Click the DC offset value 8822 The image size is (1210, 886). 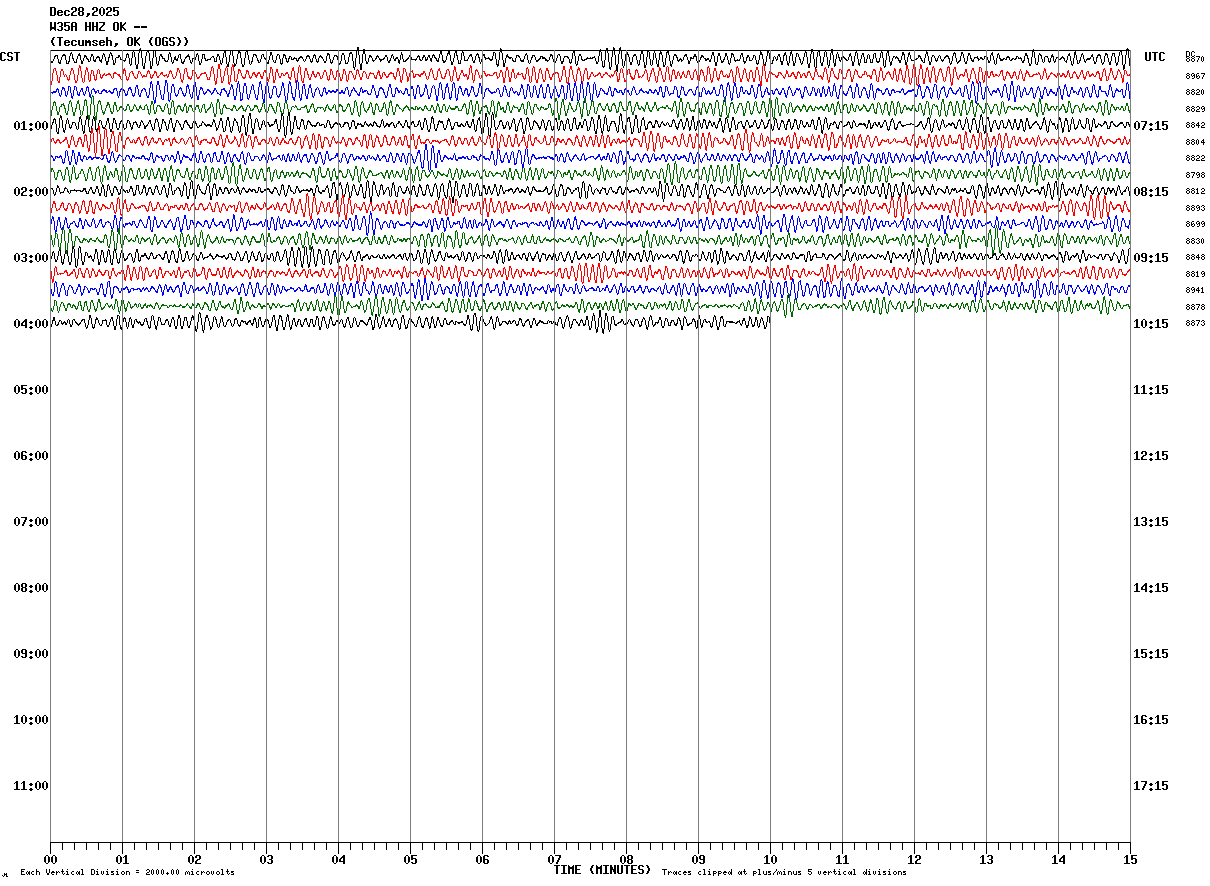click(x=1195, y=158)
